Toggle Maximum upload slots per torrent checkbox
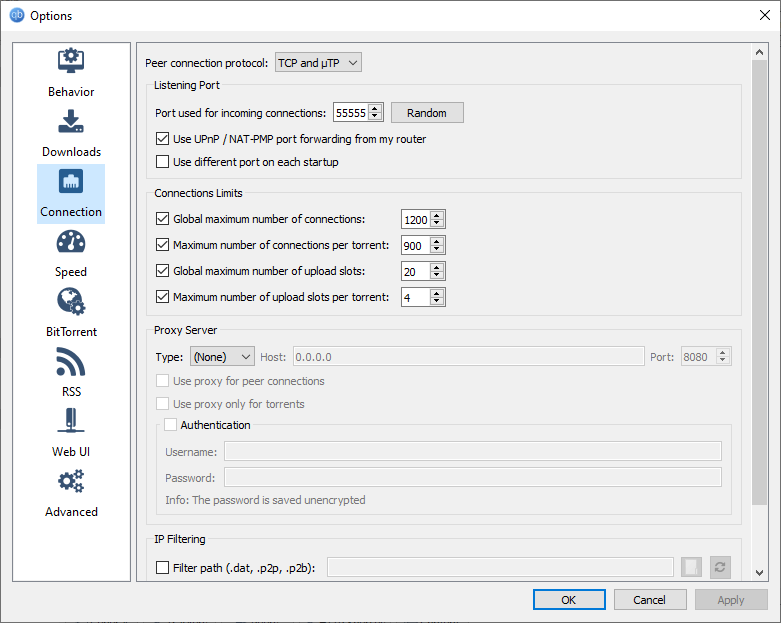 click(x=162, y=297)
